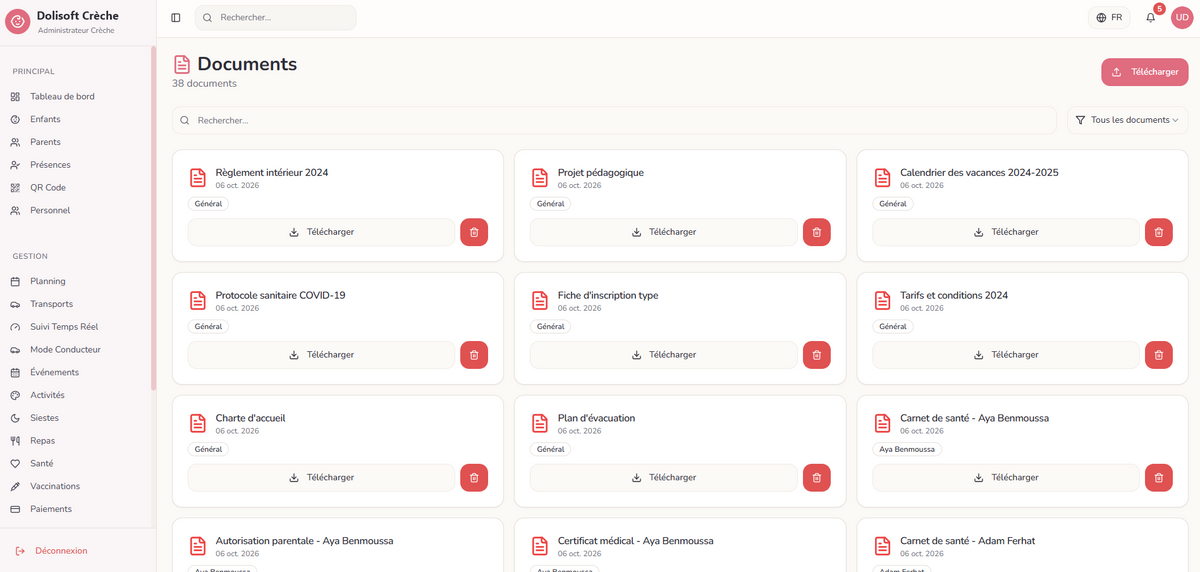
Task: Download Règlement intérieur 2024 via Télécharger
Action: pyautogui.click(x=321, y=232)
